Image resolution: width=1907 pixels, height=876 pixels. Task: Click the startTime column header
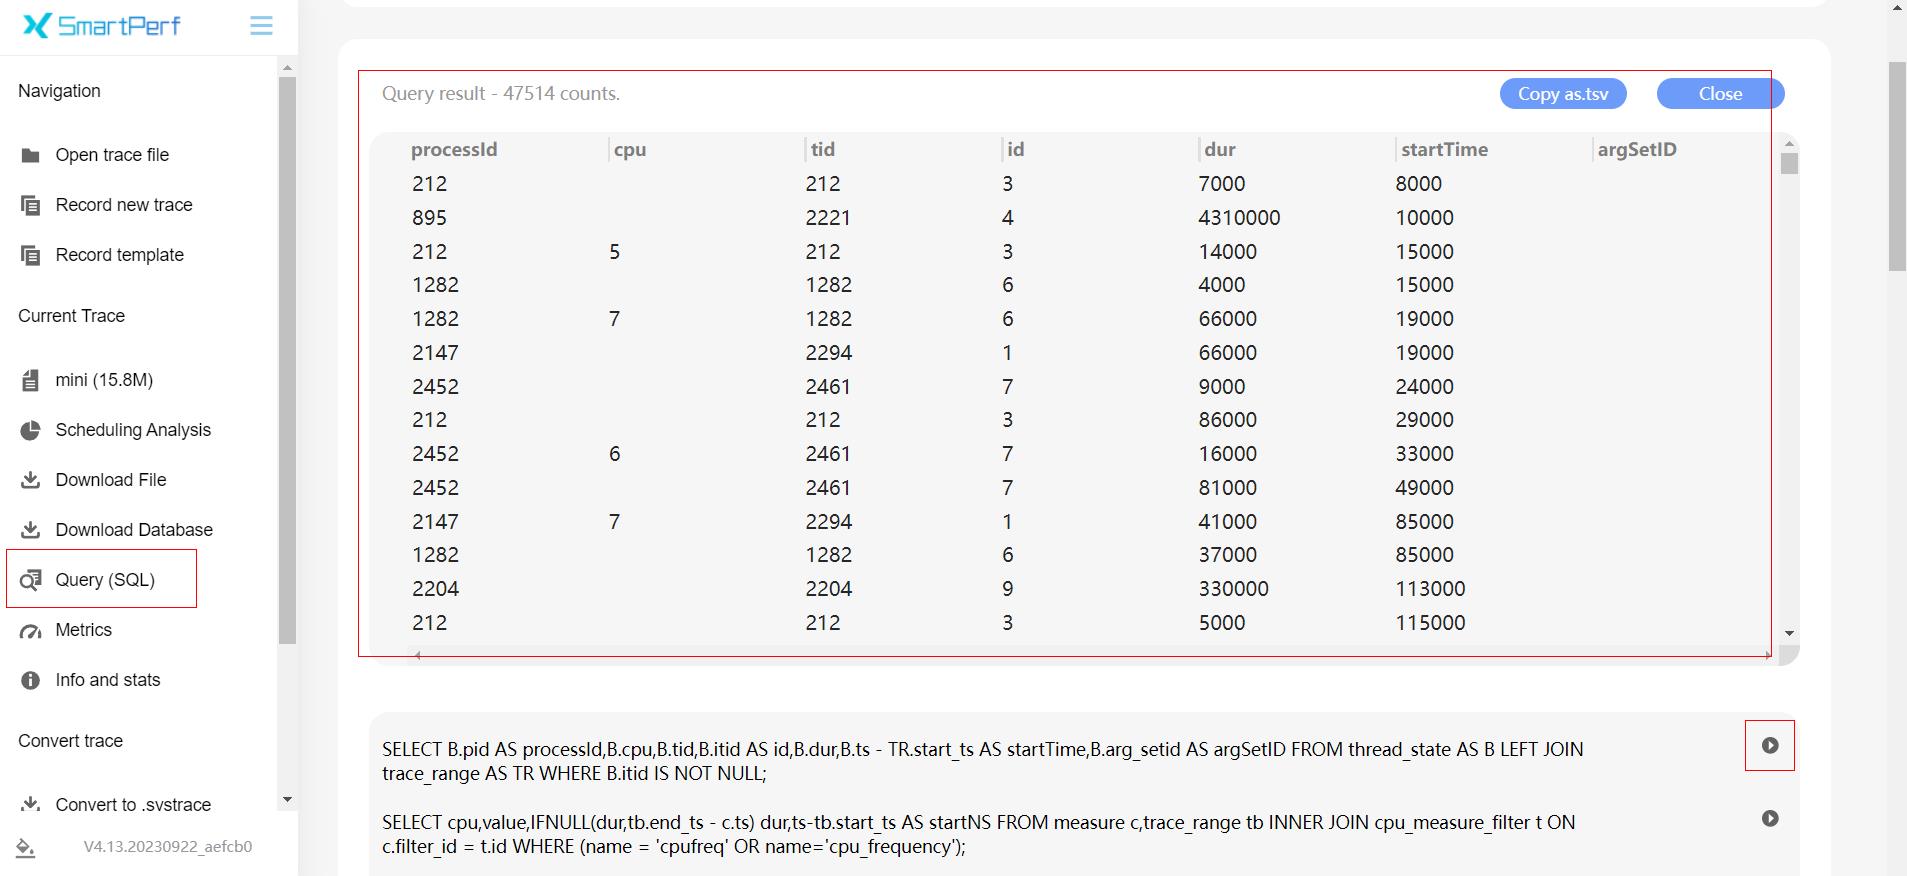(1444, 150)
